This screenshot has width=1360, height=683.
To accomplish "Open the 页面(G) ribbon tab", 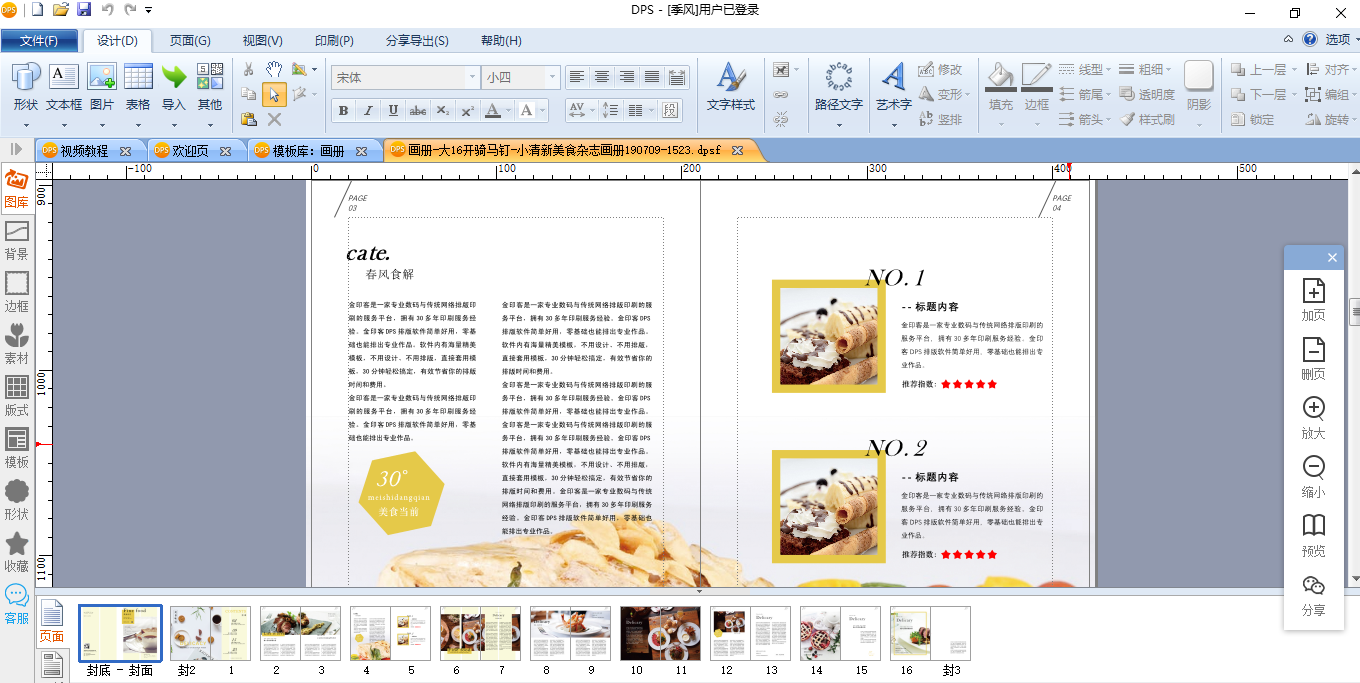I will coord(190,41).
